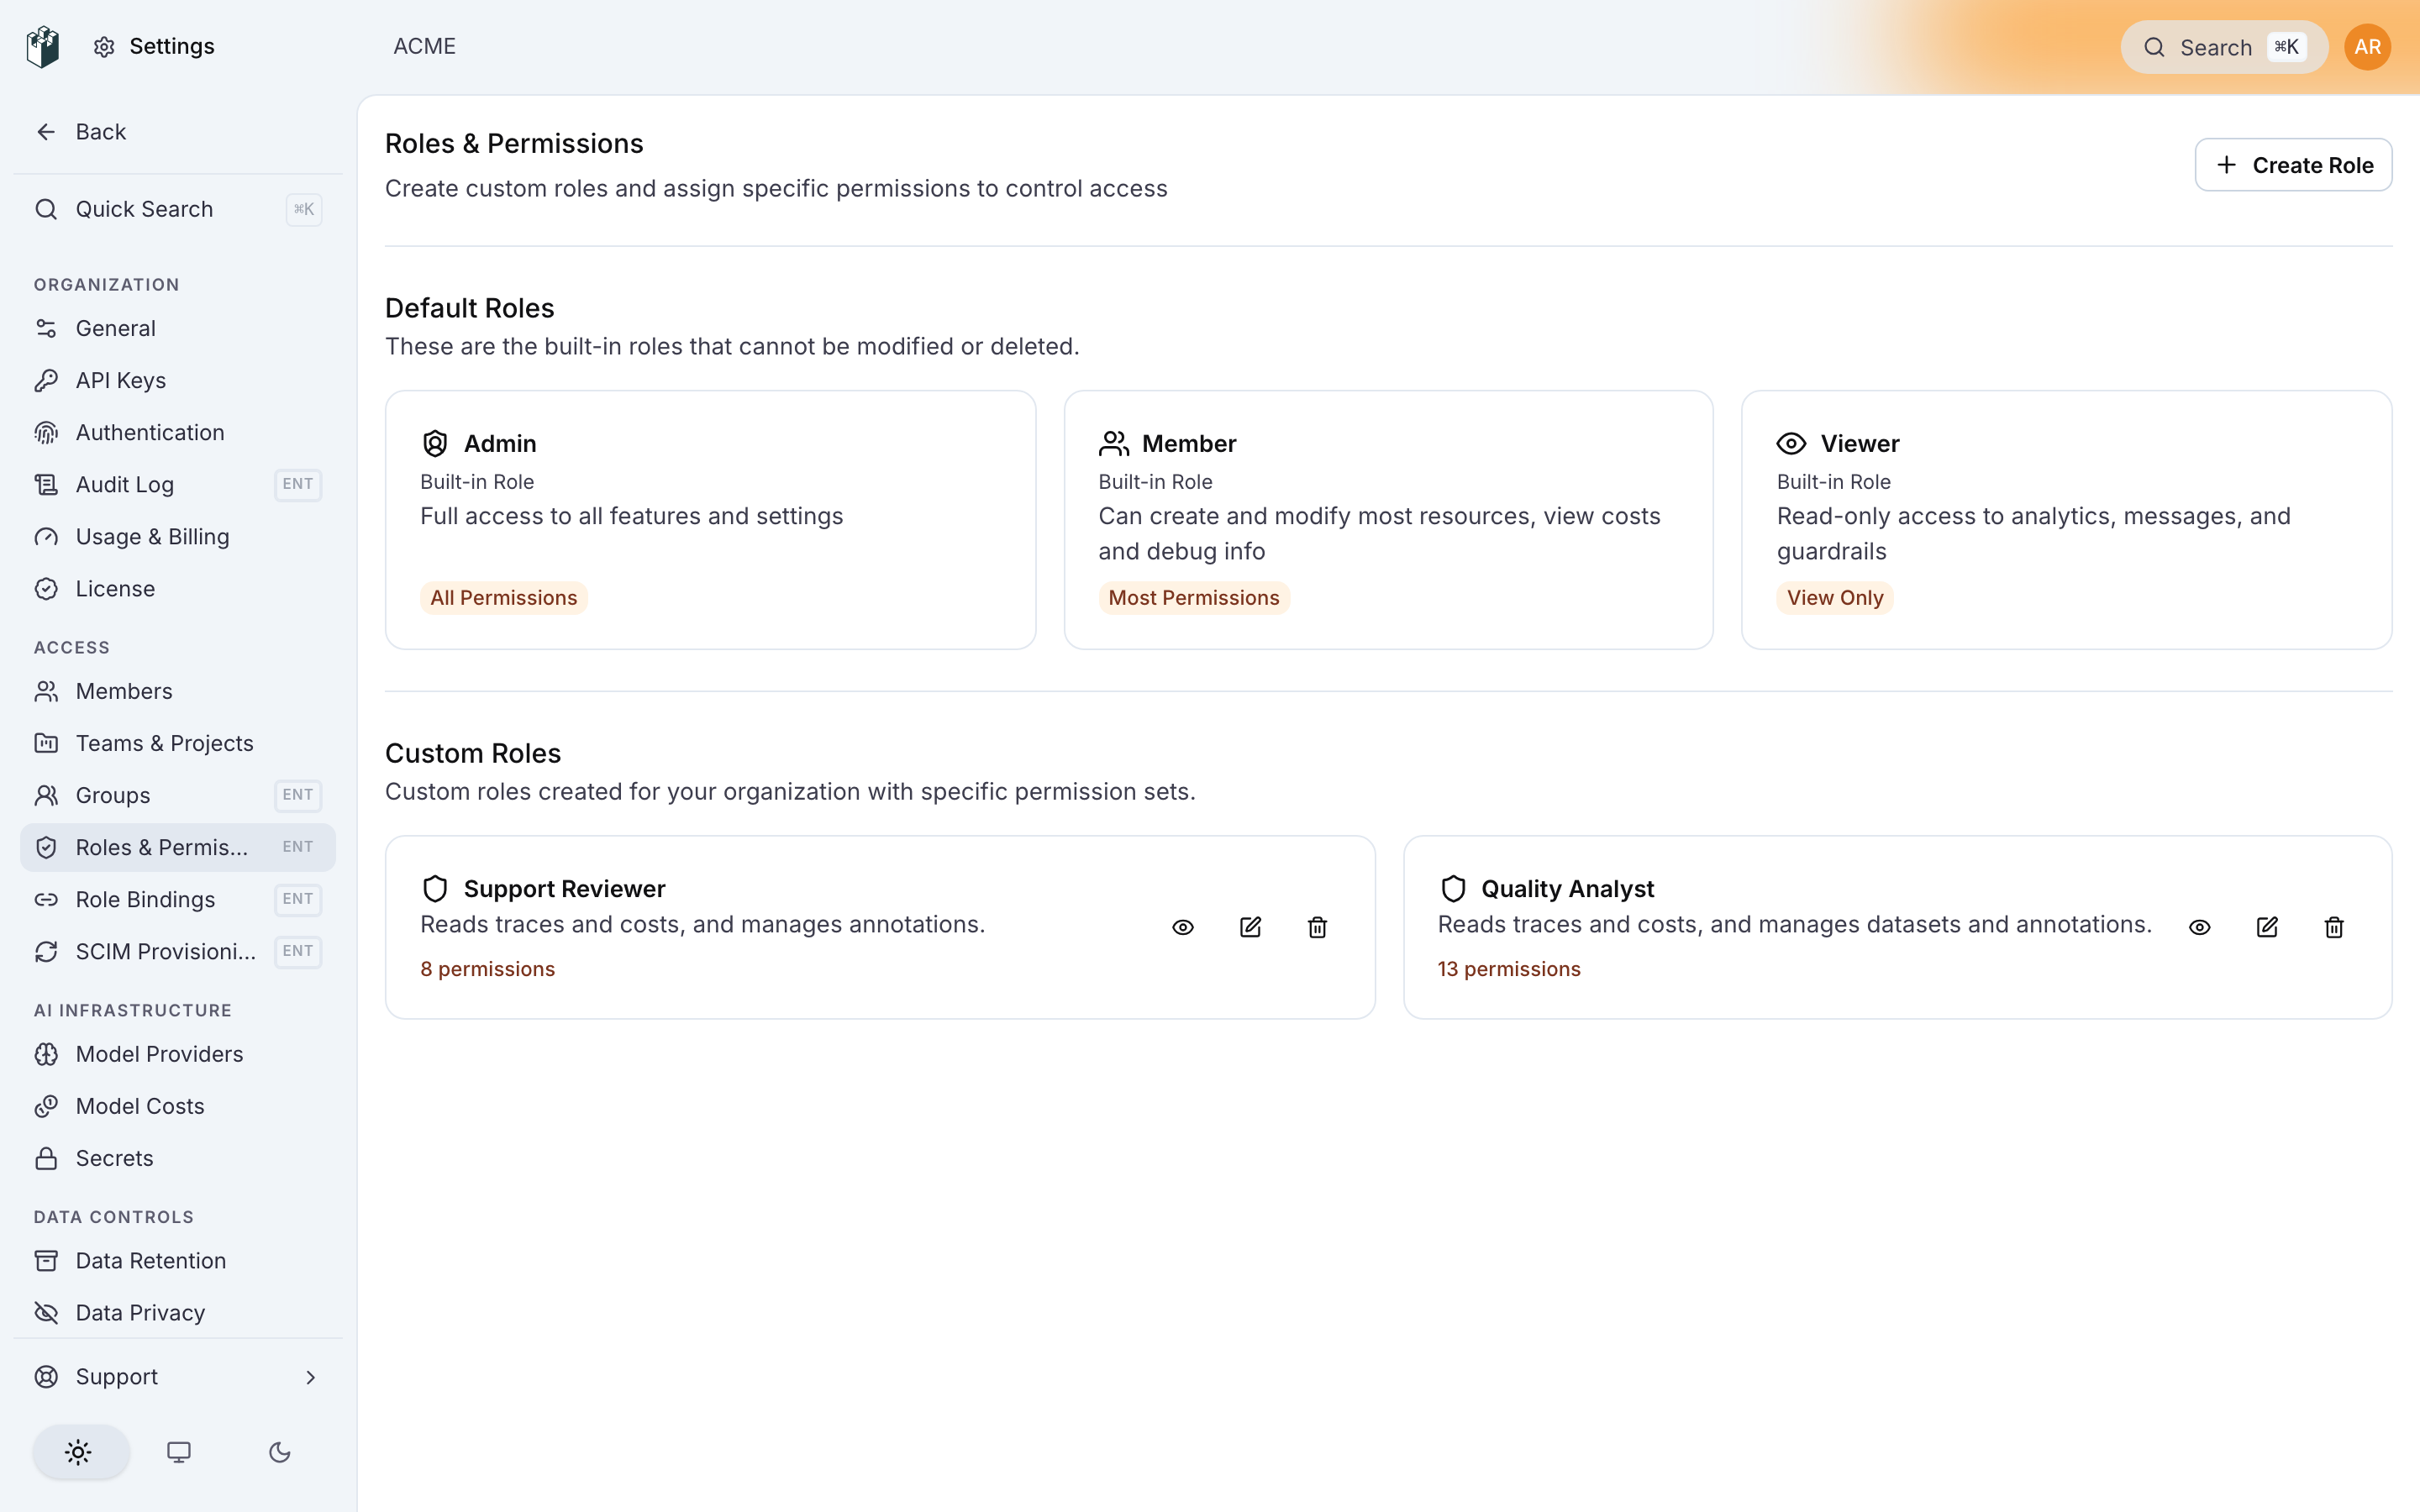Open the AR user avatar menu
2420x1512 pixels.
pyautogui.click(x=2367, y=47)
